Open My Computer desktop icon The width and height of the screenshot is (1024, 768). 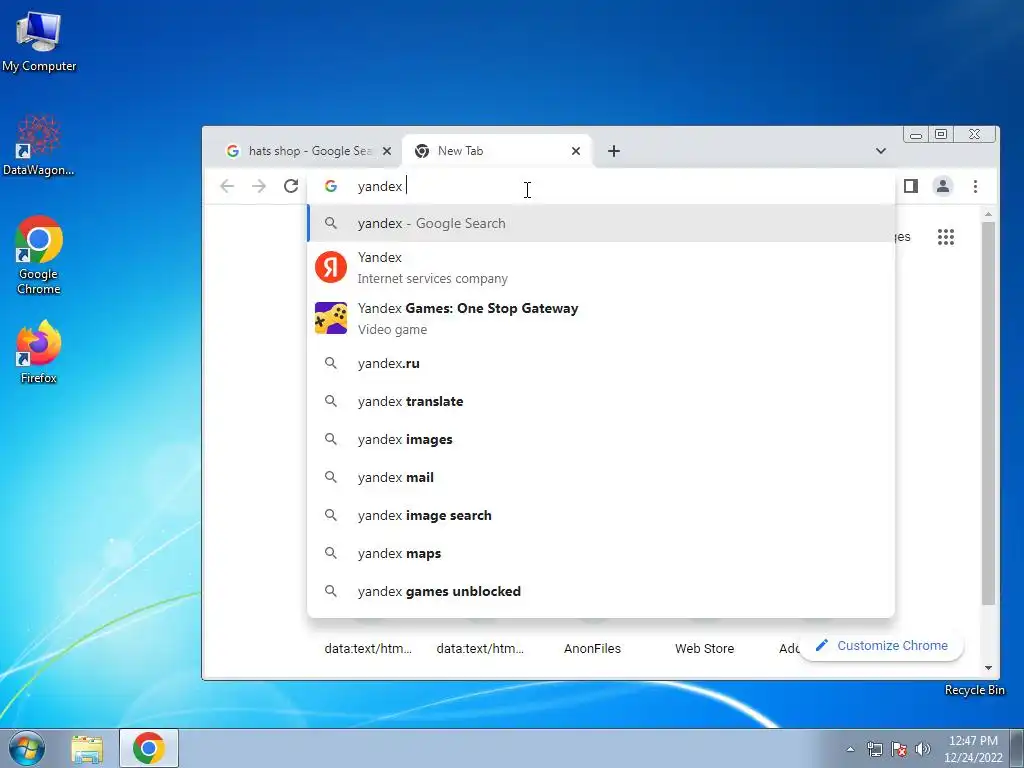click(x=39, y=40)
